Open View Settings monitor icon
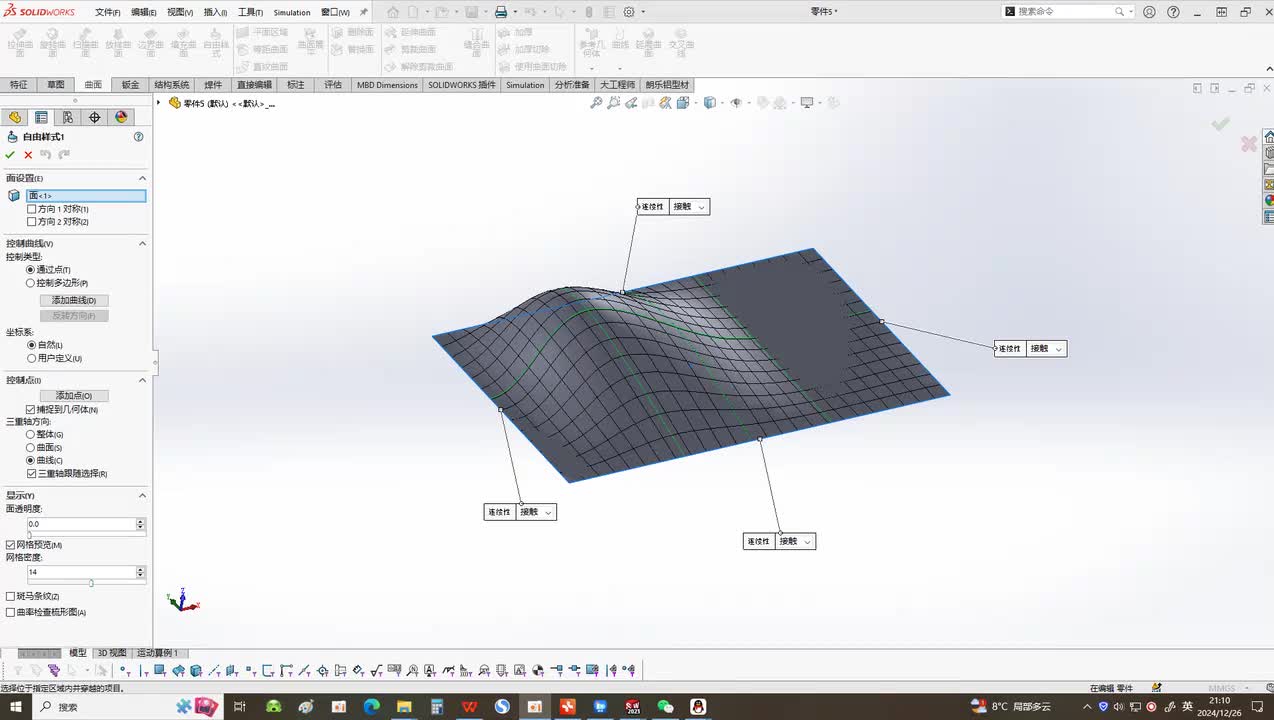 (x=806, y=102)
